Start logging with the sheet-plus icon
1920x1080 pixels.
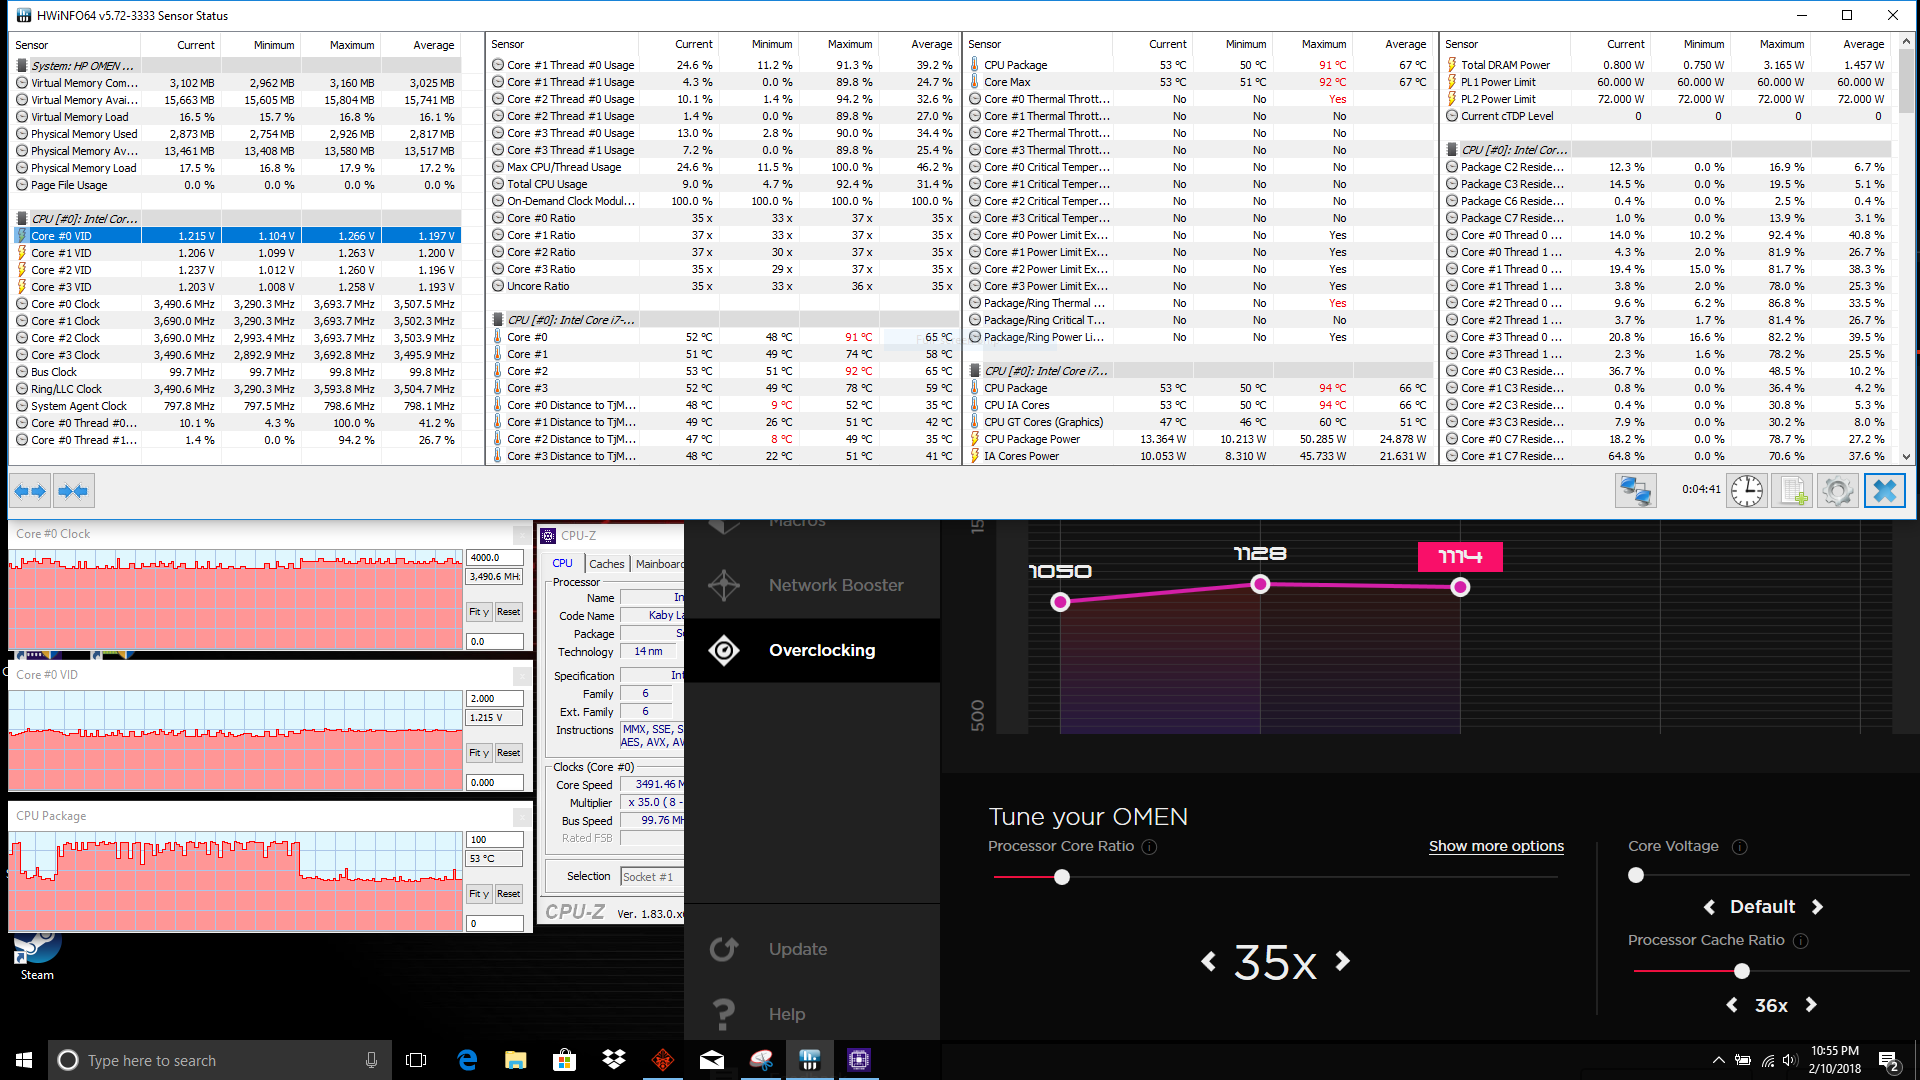1792,491
